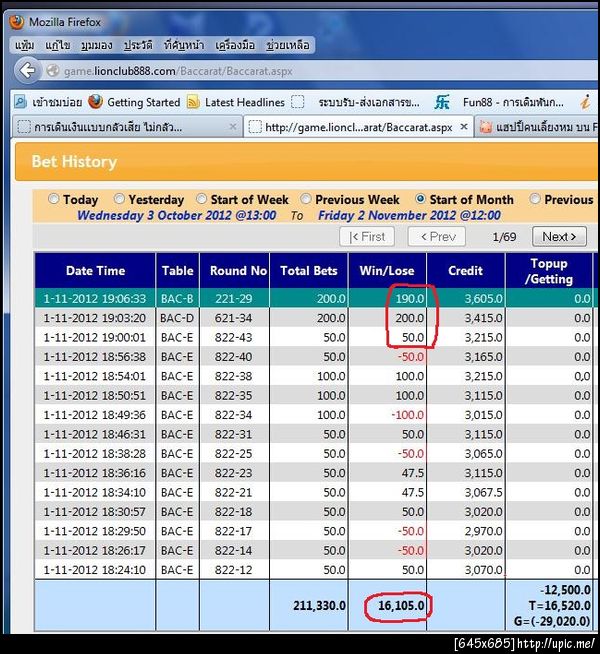Click the Total Bets column header
The image size is (600, 654).
point(309,271)
